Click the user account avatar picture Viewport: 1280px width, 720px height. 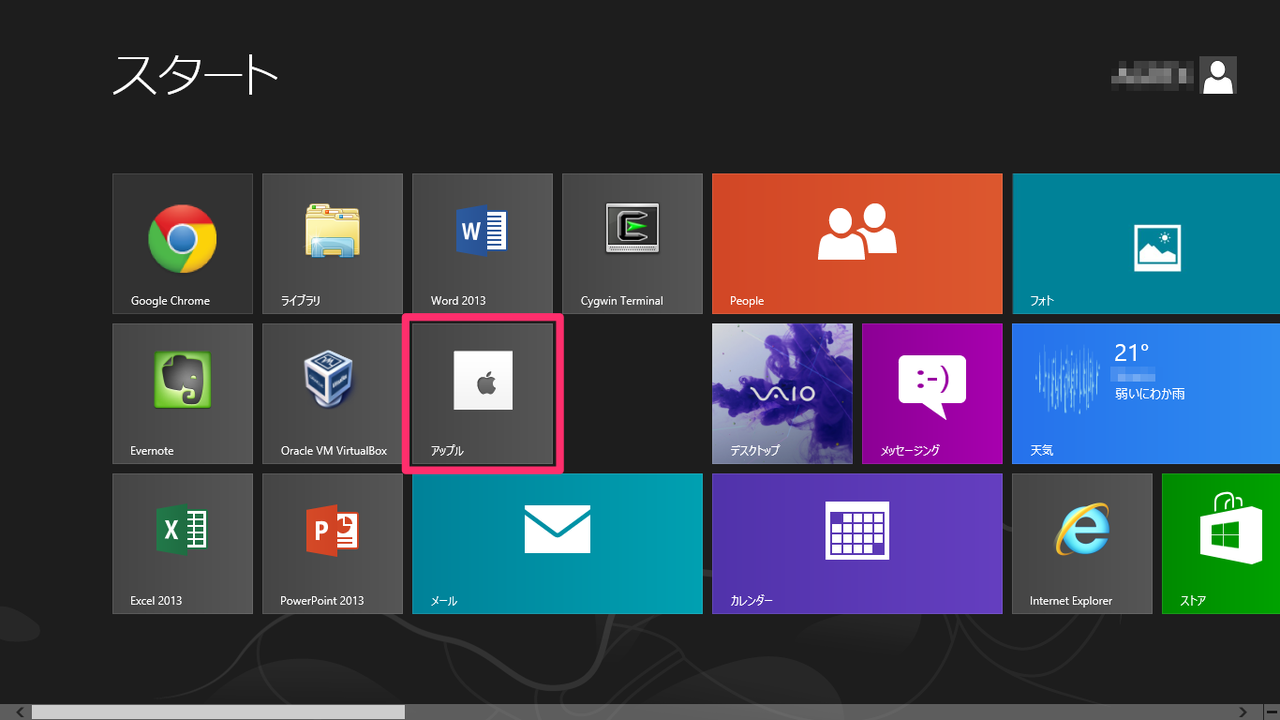click(x=1218, y=75)
